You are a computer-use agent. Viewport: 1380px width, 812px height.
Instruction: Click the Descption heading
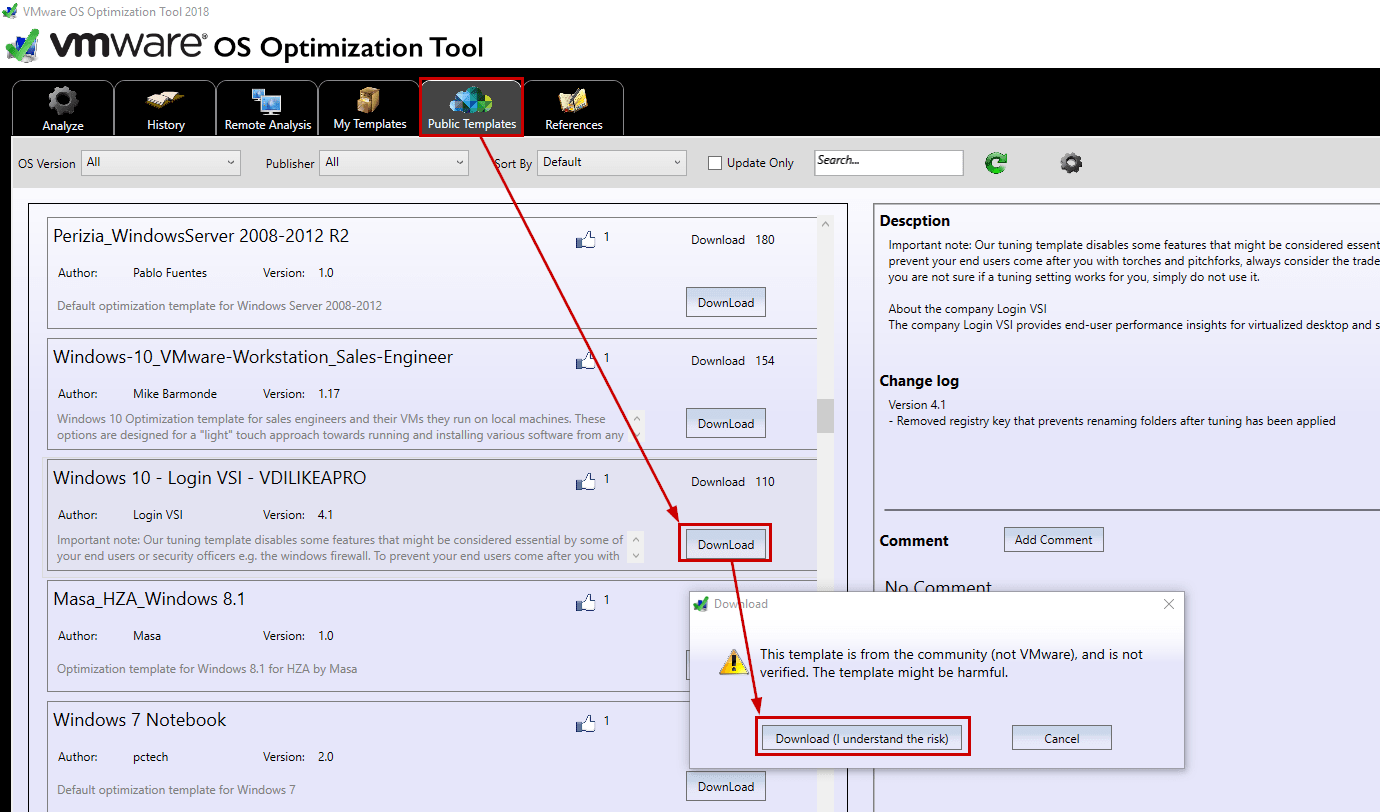(x=915, y=221)
